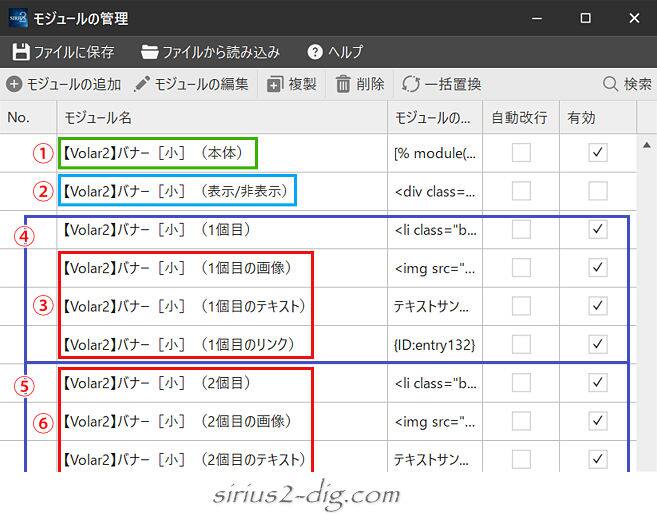
Task: Enable 自動改行 for （1個目） row
Action: click(521, 229)
